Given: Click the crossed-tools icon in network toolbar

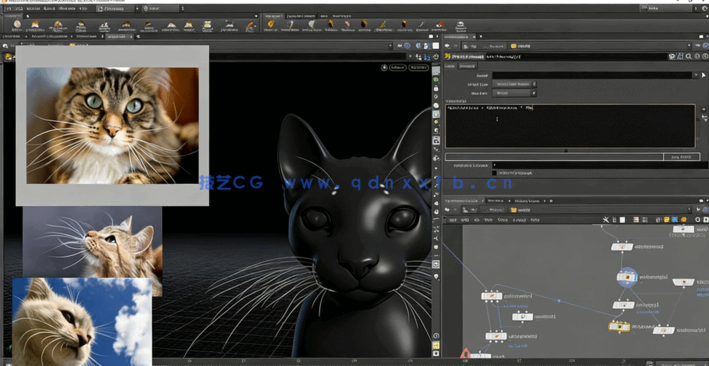Looking at the screenshot, I should tap(606, 219).
